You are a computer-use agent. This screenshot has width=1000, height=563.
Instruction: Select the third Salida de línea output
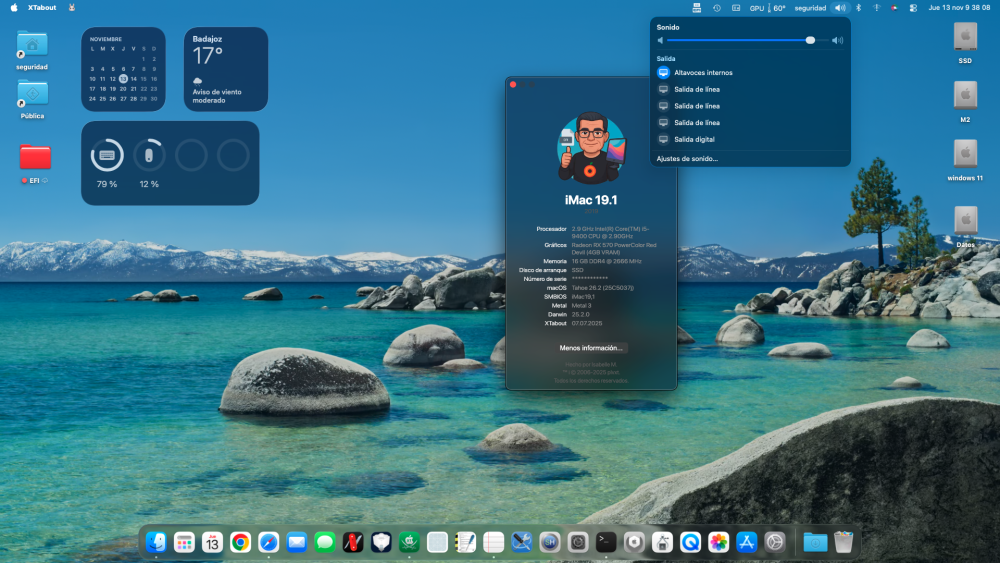(x=750, y=122)
